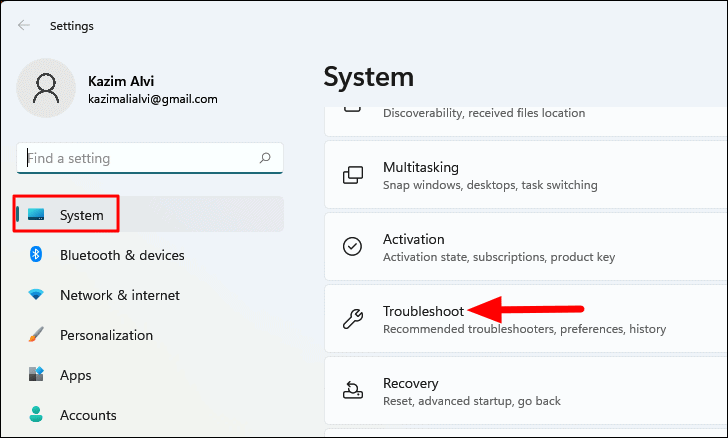Click the Wi-Fi network icon in sidebar

[x=36, y=294]
